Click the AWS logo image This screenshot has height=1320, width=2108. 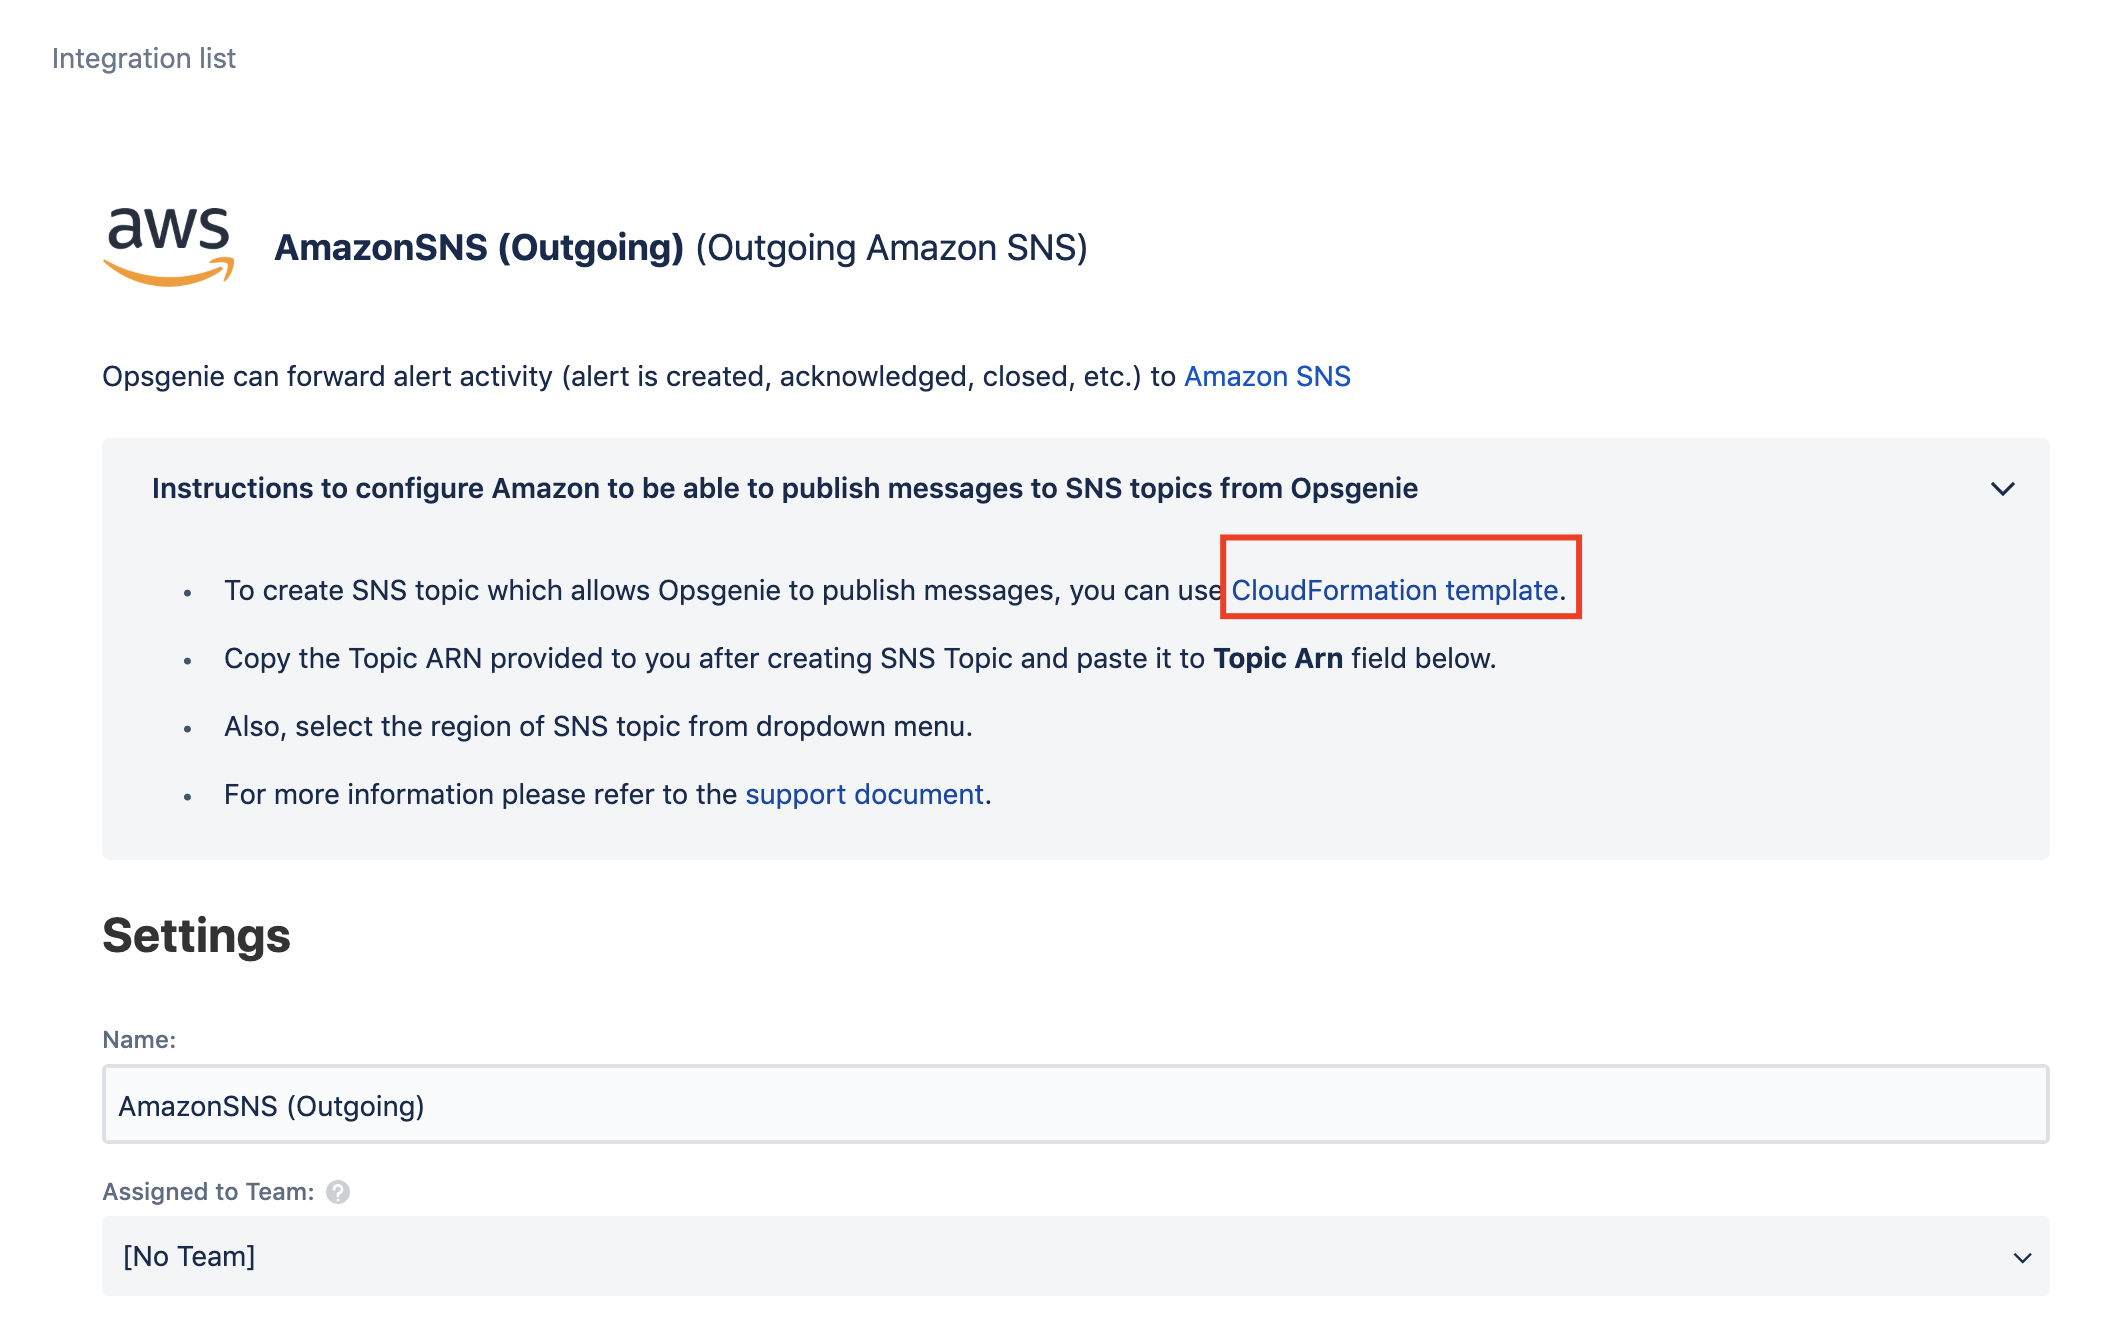[168, 246]
